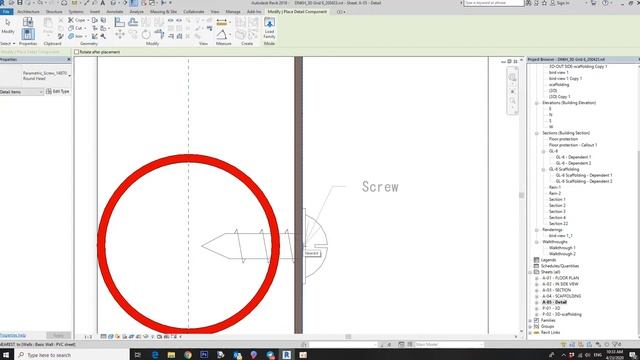This screenshot has width=640, height=360.
Task: Collapse the Walkthroughs node
Action: coord(537,242)
